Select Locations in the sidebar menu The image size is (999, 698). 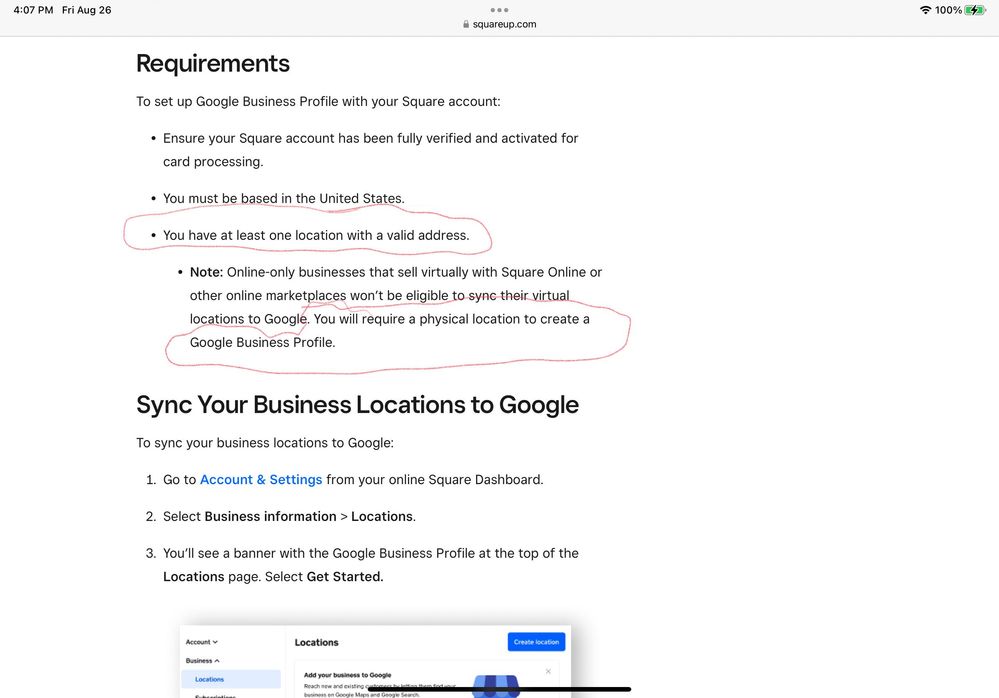coord(209,679)
